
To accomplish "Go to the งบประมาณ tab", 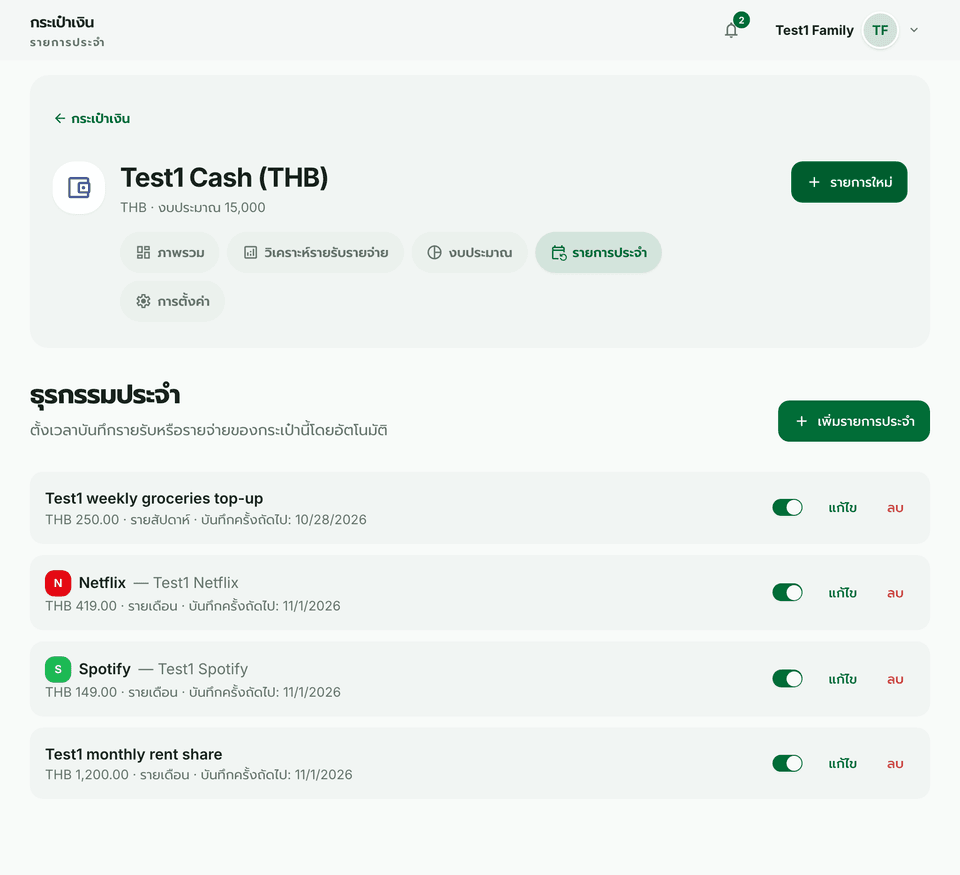I will 470,252.
